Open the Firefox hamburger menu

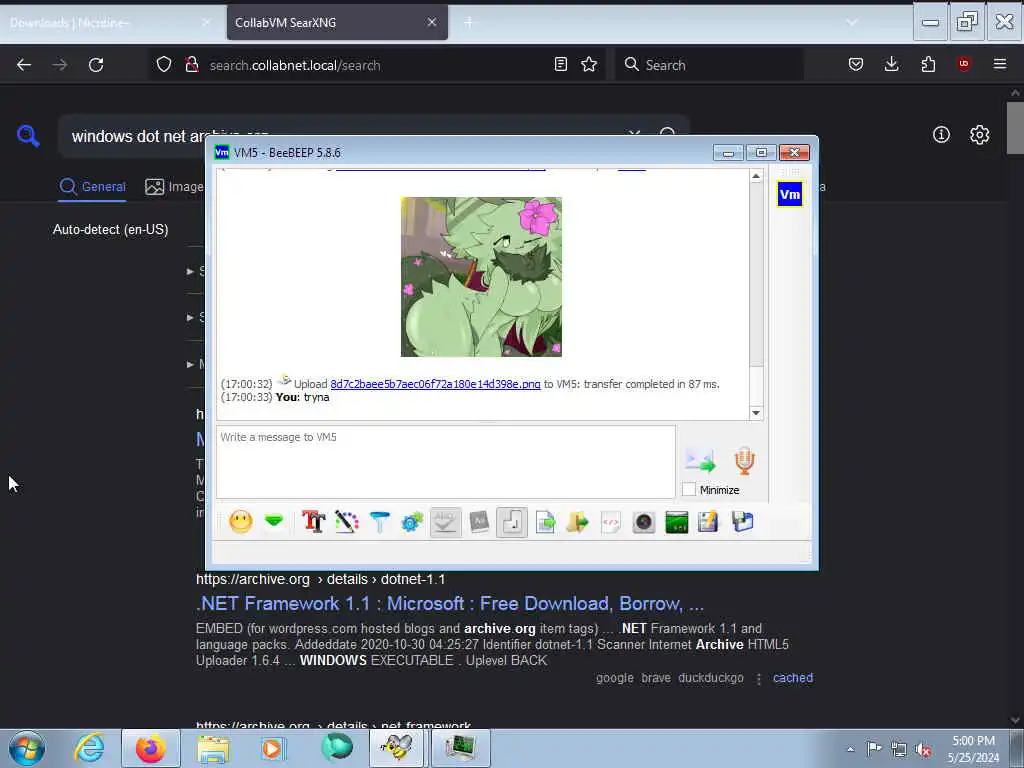pos(1000,64)
